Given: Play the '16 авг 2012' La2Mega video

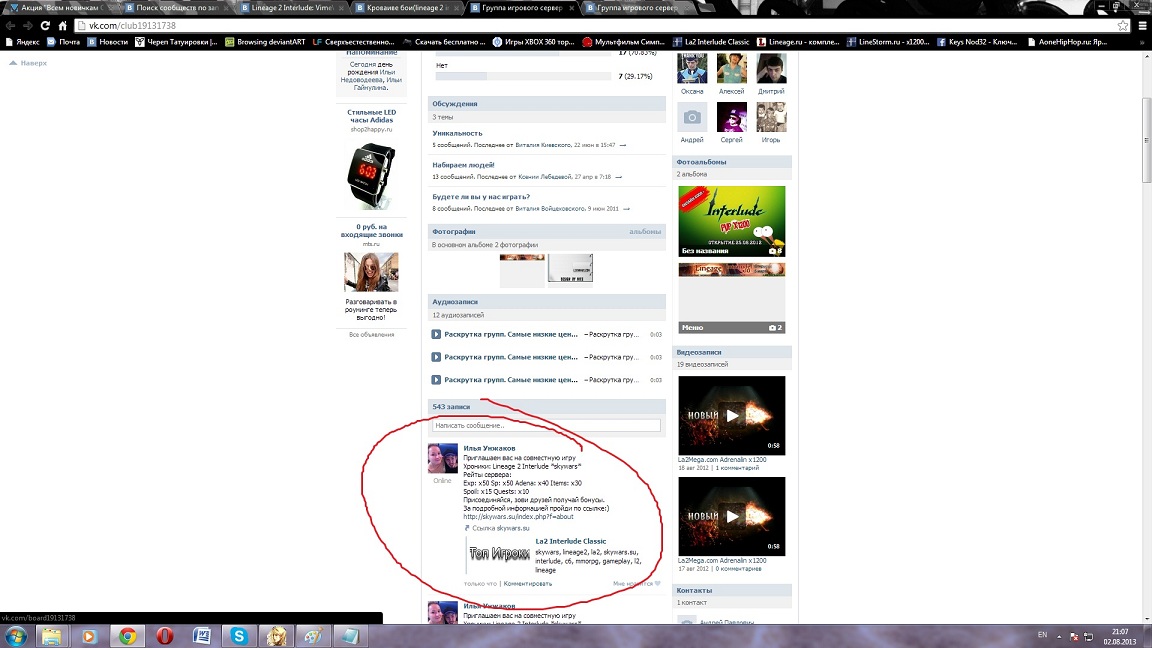Looking at the screenshot, I should tap(732, 416).
